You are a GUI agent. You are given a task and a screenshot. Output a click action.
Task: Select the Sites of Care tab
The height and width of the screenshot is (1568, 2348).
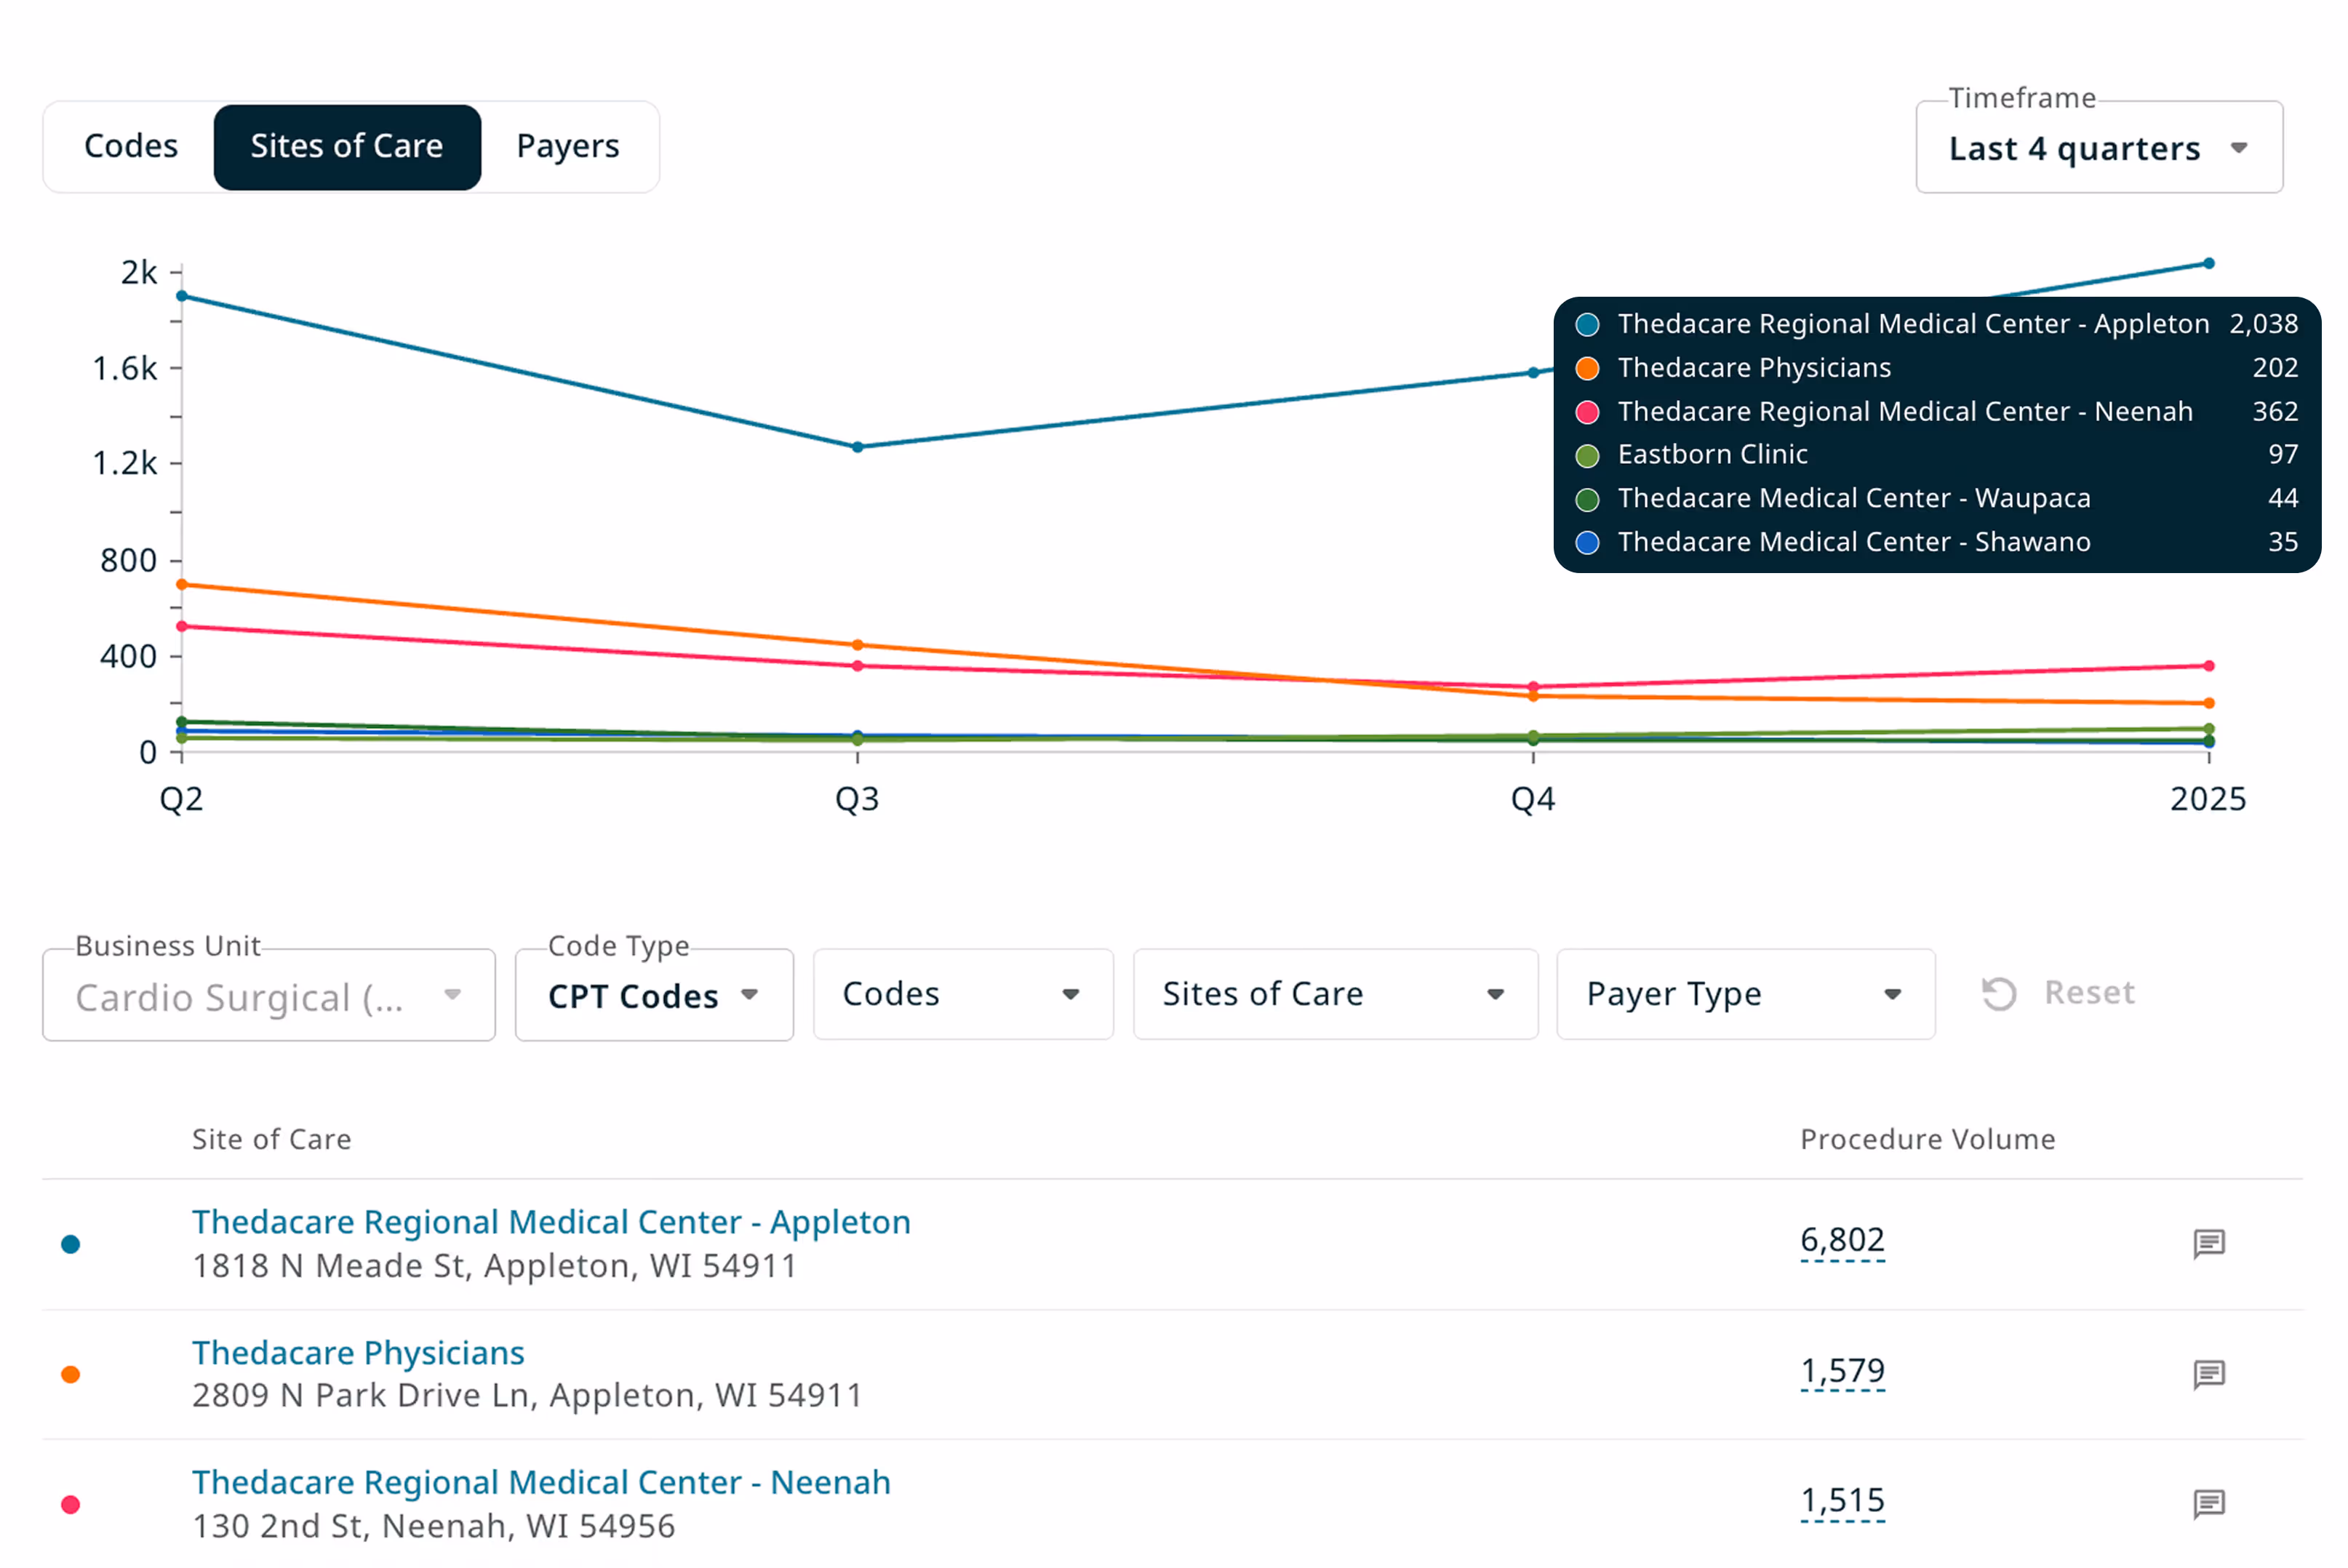(x=347, y=146)
